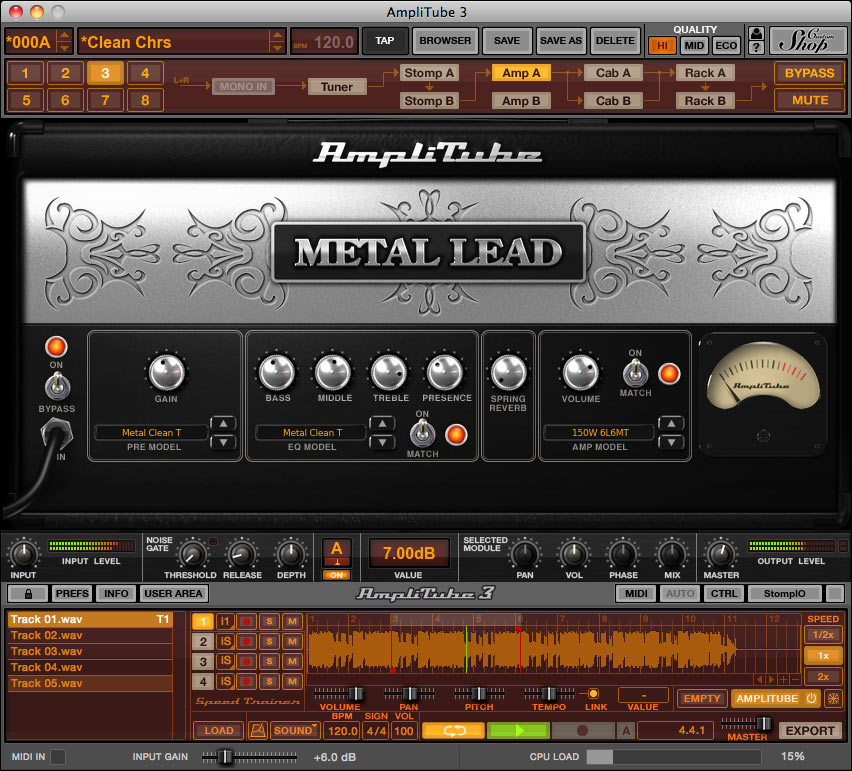Select the 1/2x speed button
Screen dimensions: 852x771
822,636
